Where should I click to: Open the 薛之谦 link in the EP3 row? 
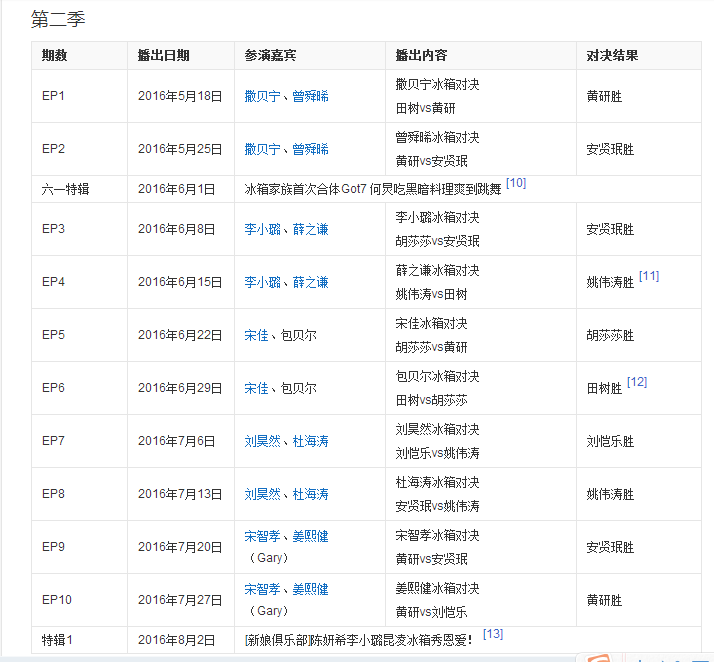(x=310, y=229)
